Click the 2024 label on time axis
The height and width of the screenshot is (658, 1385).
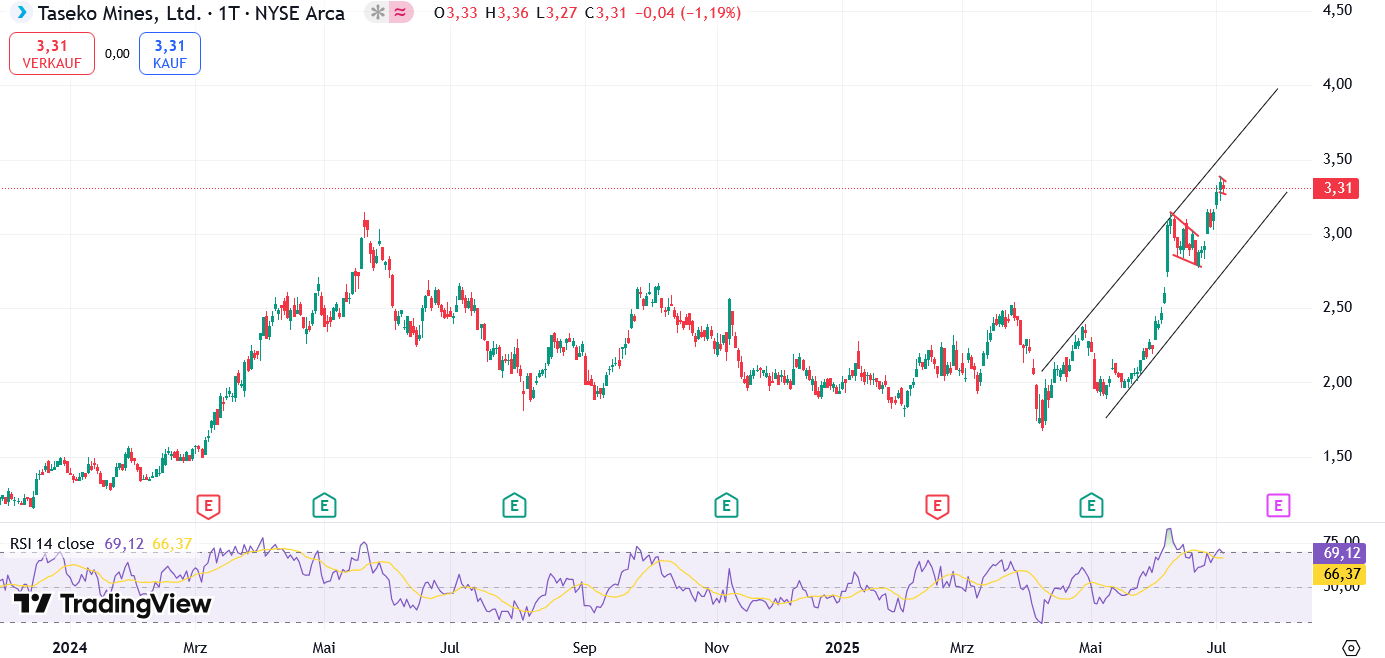[x=70, y=647]
